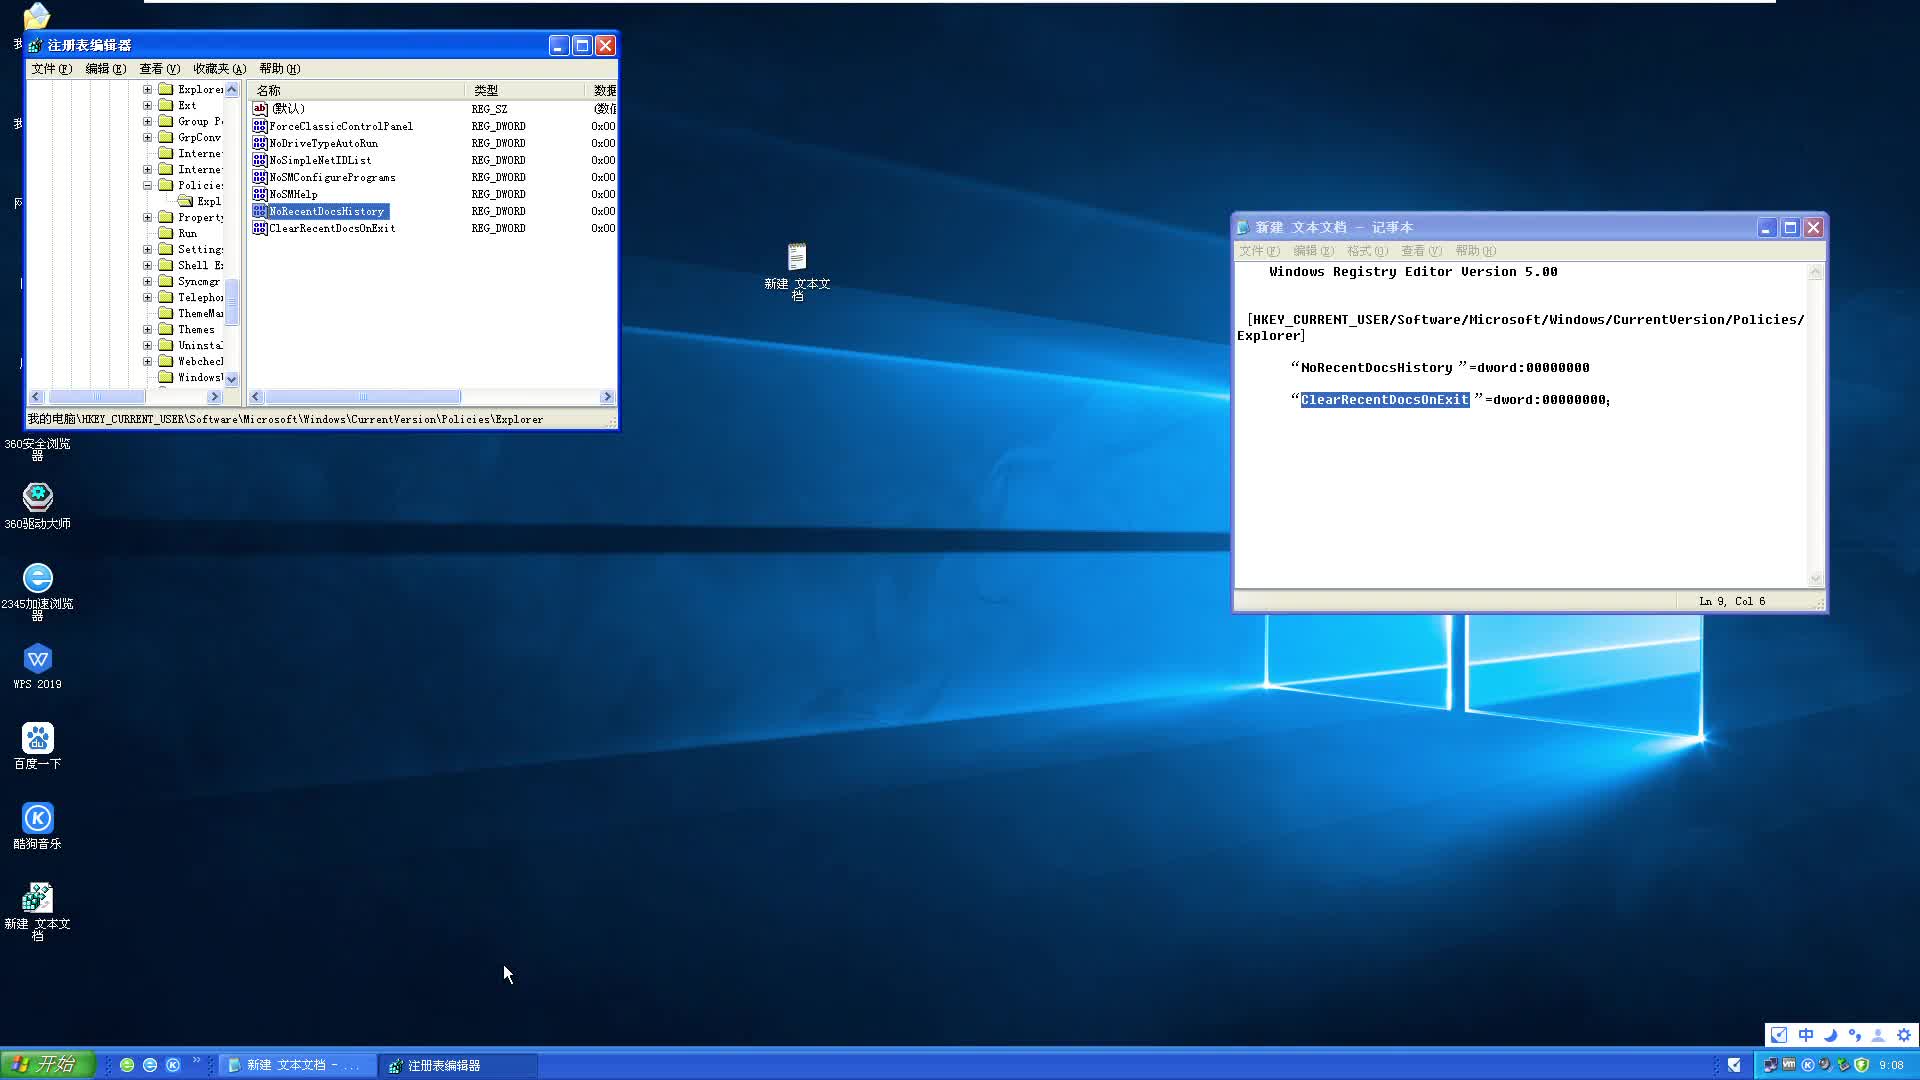This screenshot has width=1920, height=1080.
Task: Open the 格式 menu in Notepad
Action: [1366, 251]
